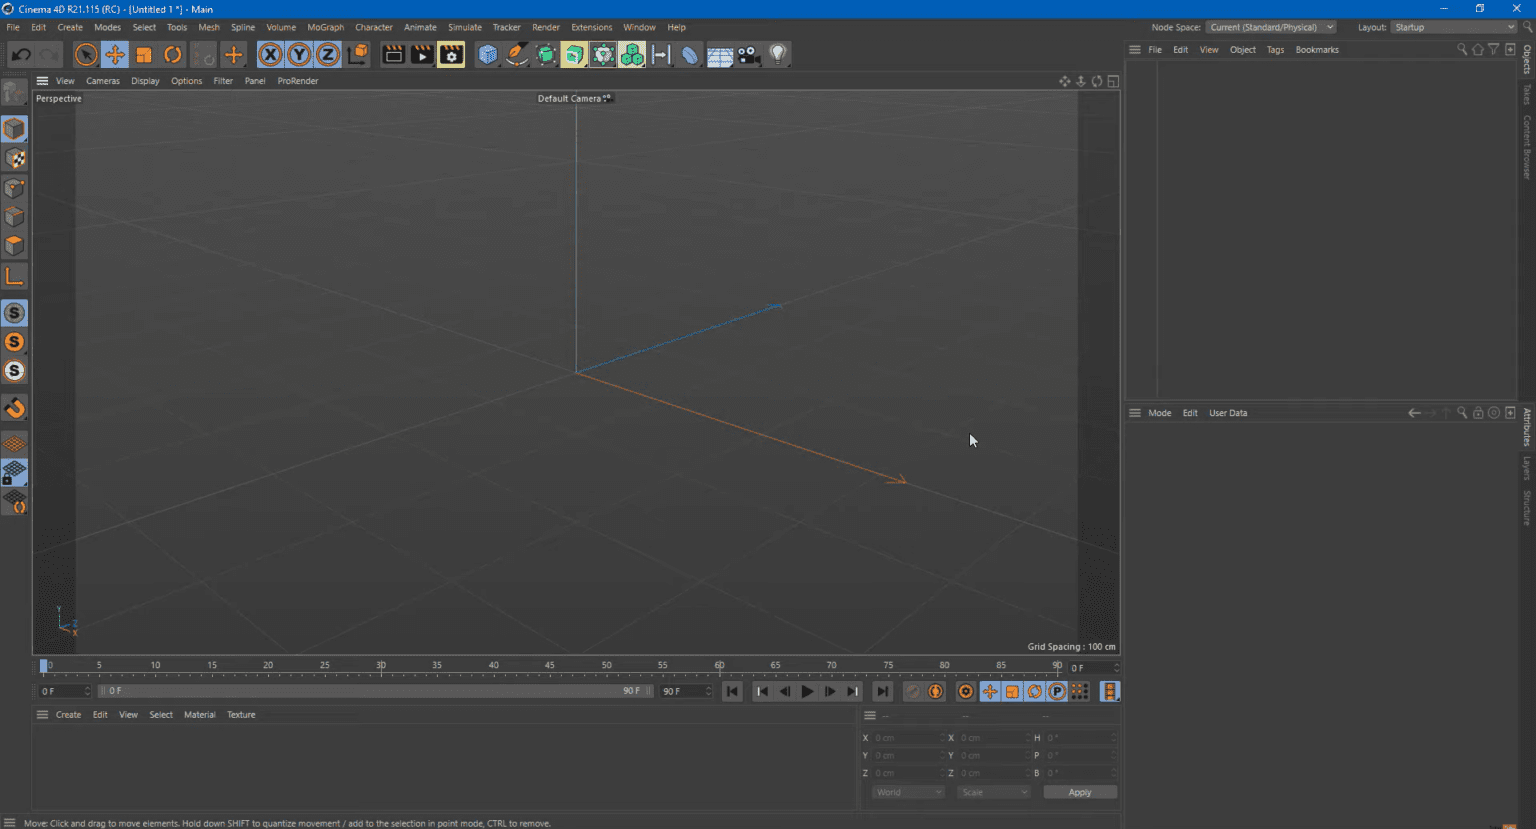Open the MoGraph menu

click(x=325, y=27)
